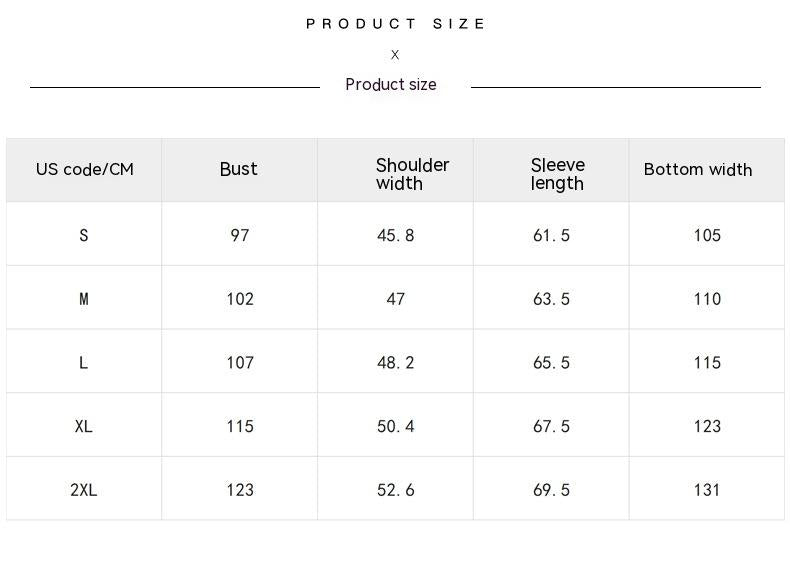Select the "Bust" column header
This screenshot has width=790, height=564.
pos(239,169)
